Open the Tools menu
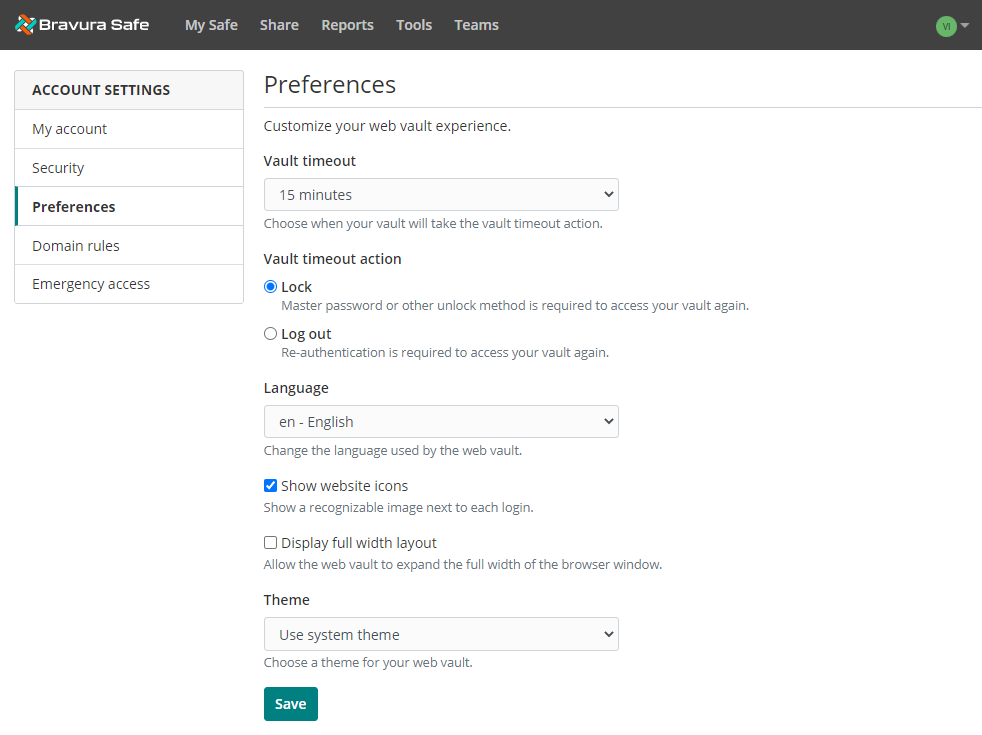The width and height of the screenshot is (982, 735). [x=414, y=25]
